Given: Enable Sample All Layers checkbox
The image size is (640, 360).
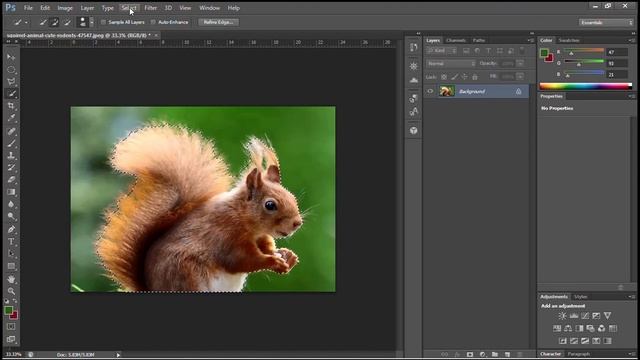Looking at the screenshot, I should point(103,22).
